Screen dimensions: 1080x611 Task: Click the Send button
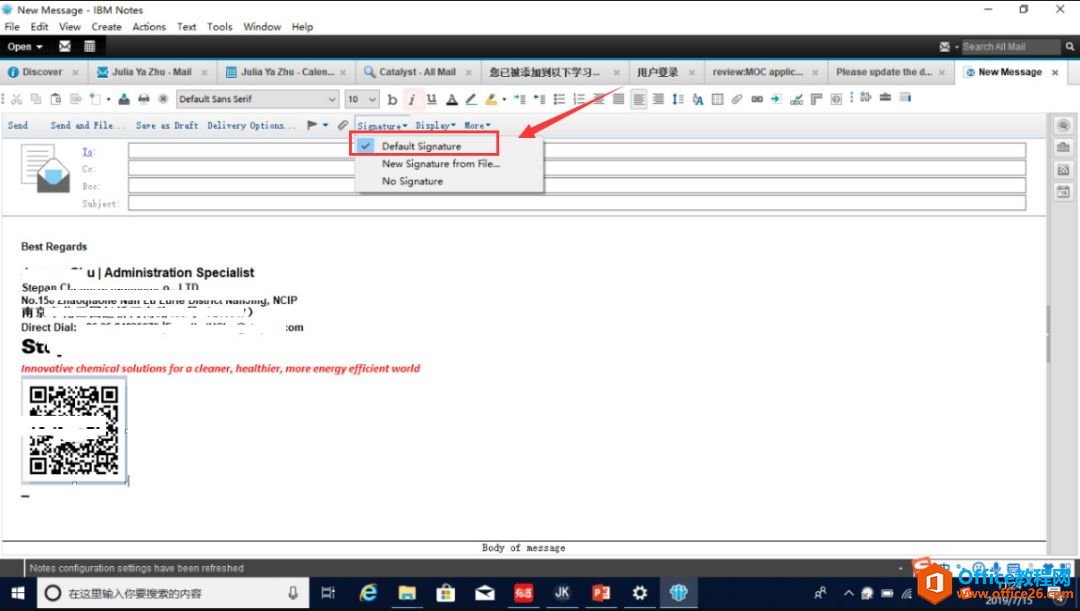(18, 125)
